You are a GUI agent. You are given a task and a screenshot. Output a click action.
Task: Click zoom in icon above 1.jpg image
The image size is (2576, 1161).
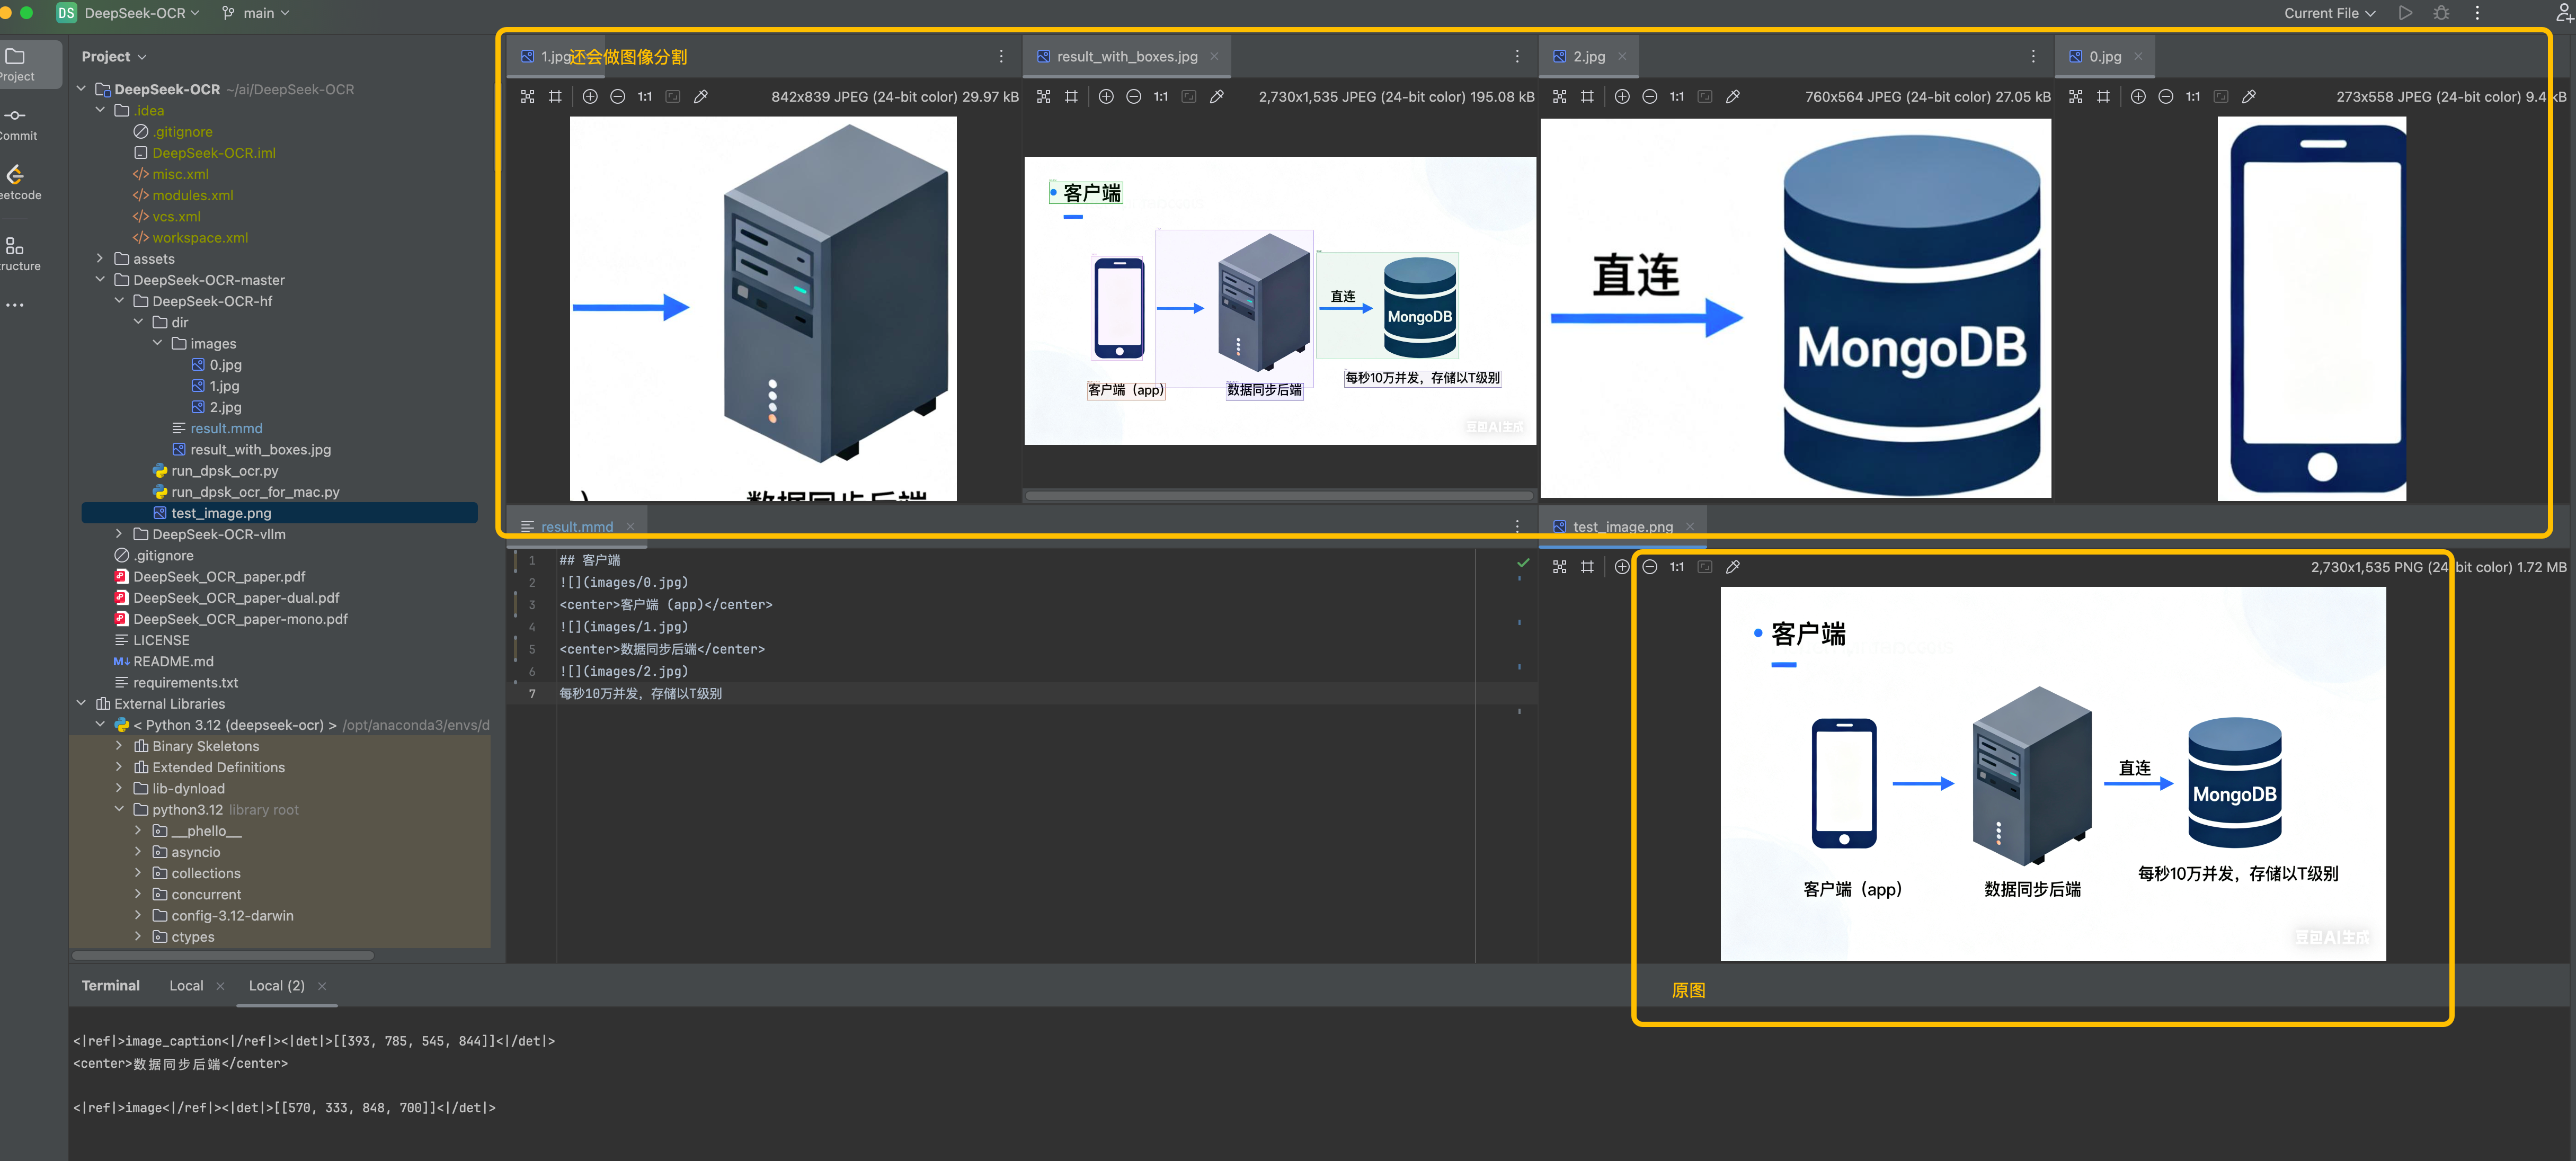pos(590,97)
